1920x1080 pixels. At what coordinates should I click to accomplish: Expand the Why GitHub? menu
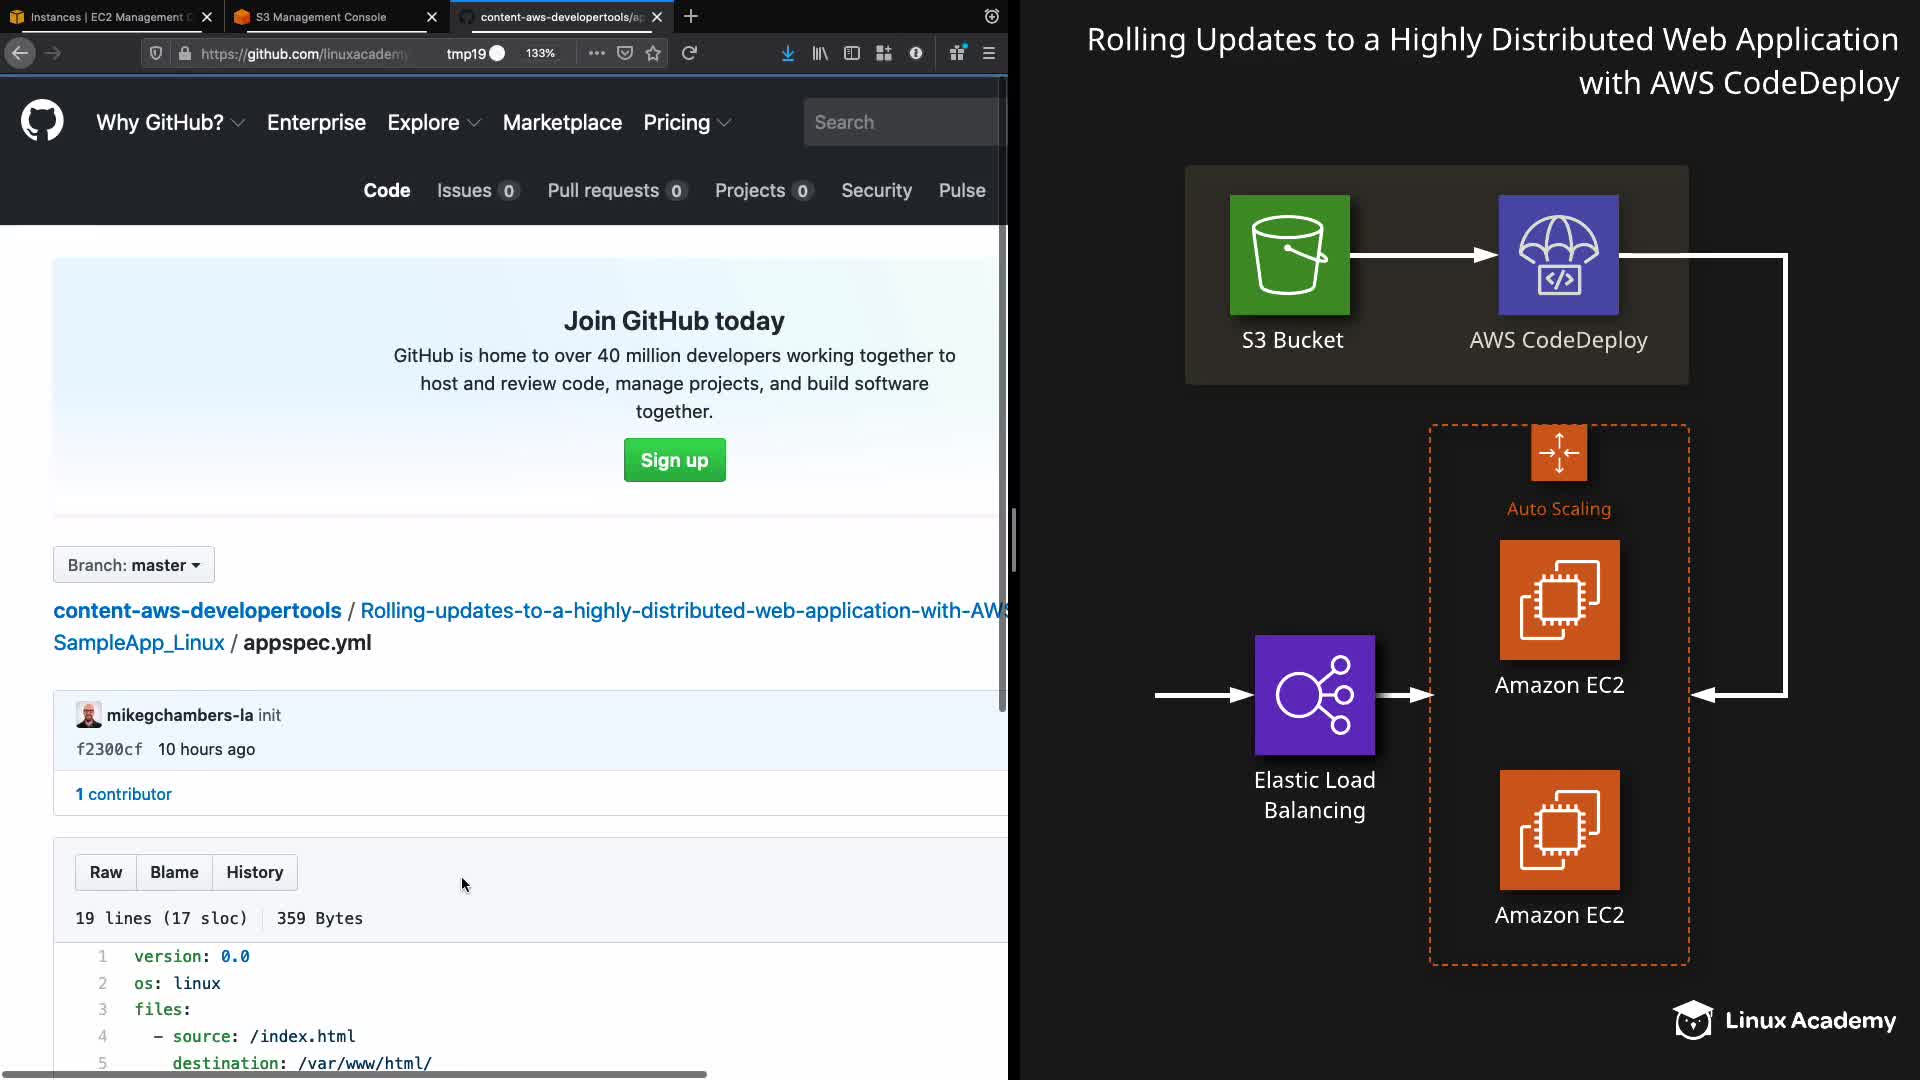[x=170, y=122]
